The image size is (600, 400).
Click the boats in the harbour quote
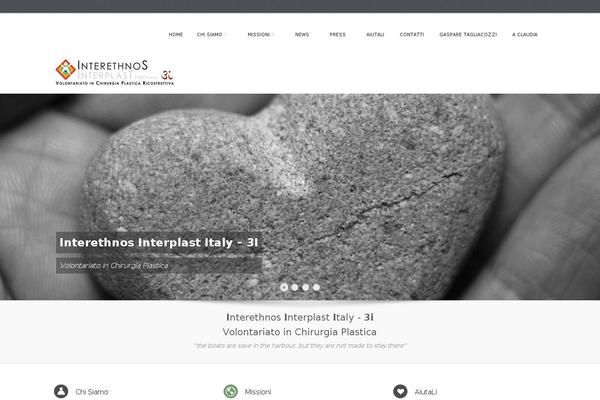tap(300, 345)
